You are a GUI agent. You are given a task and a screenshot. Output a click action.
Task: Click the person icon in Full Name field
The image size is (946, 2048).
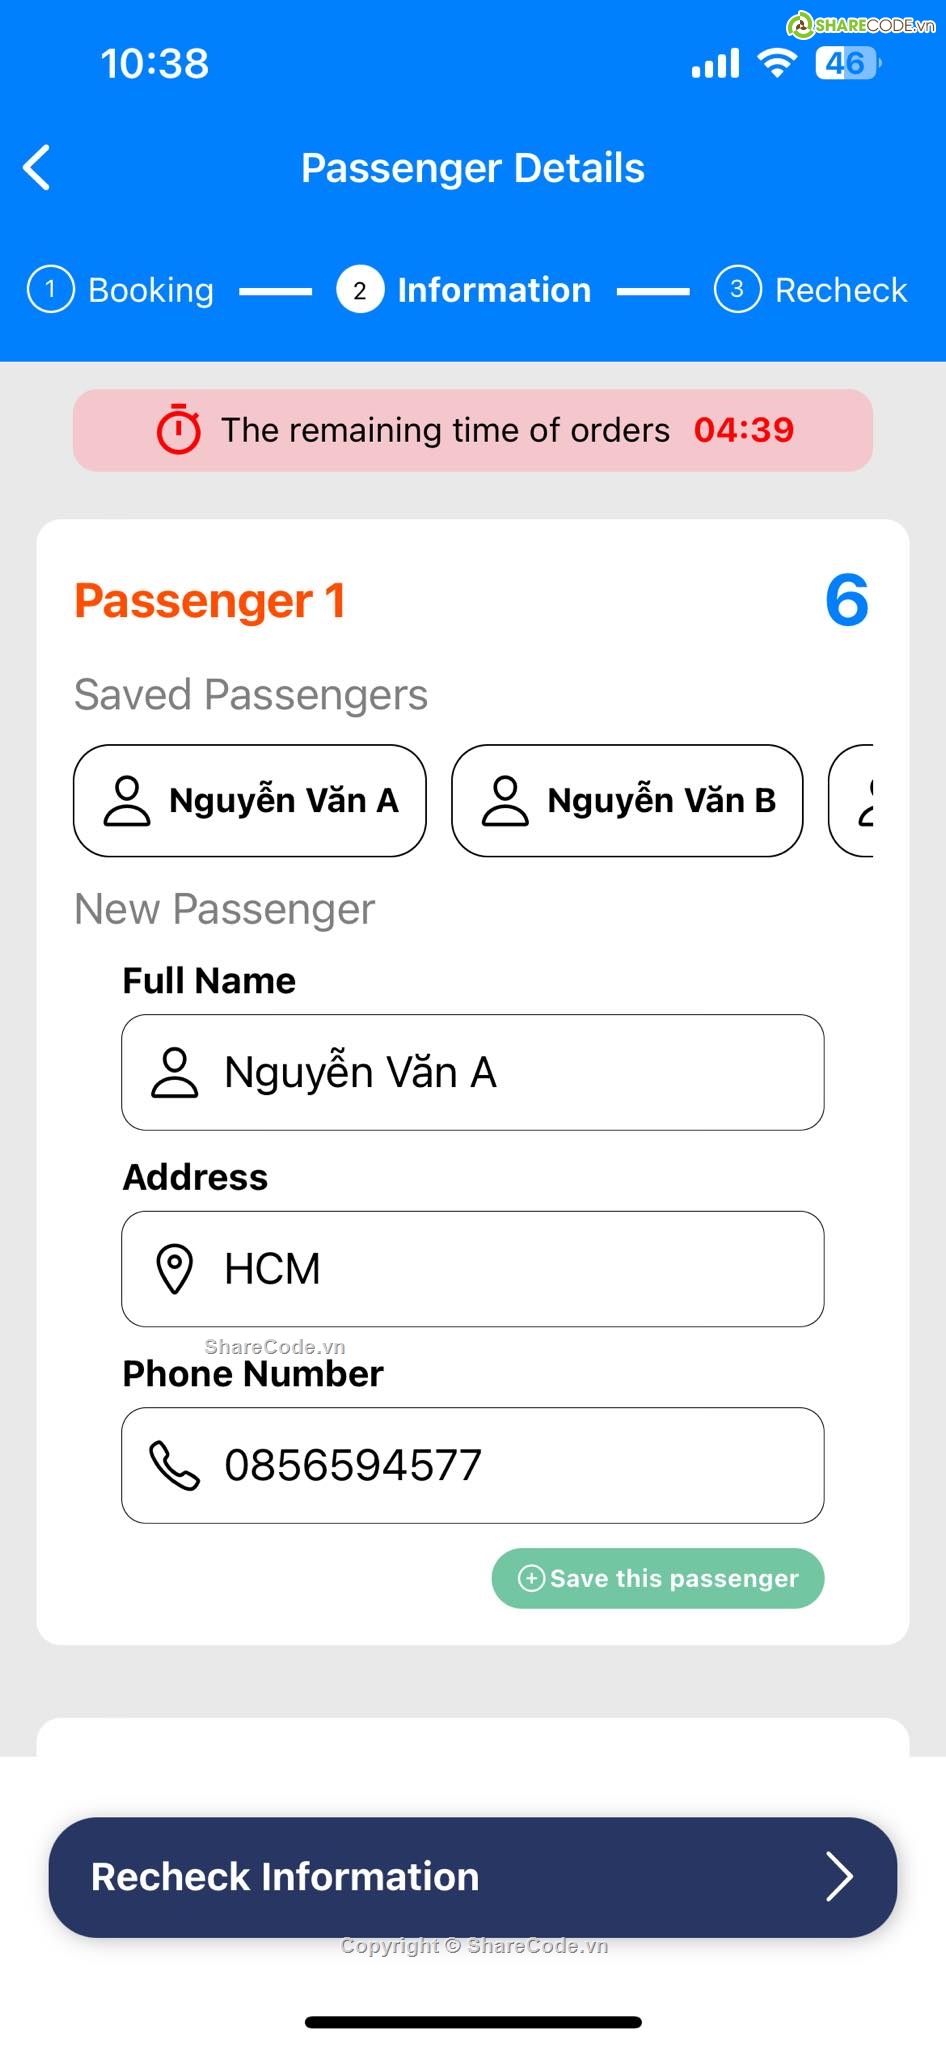coord(175,1073)
